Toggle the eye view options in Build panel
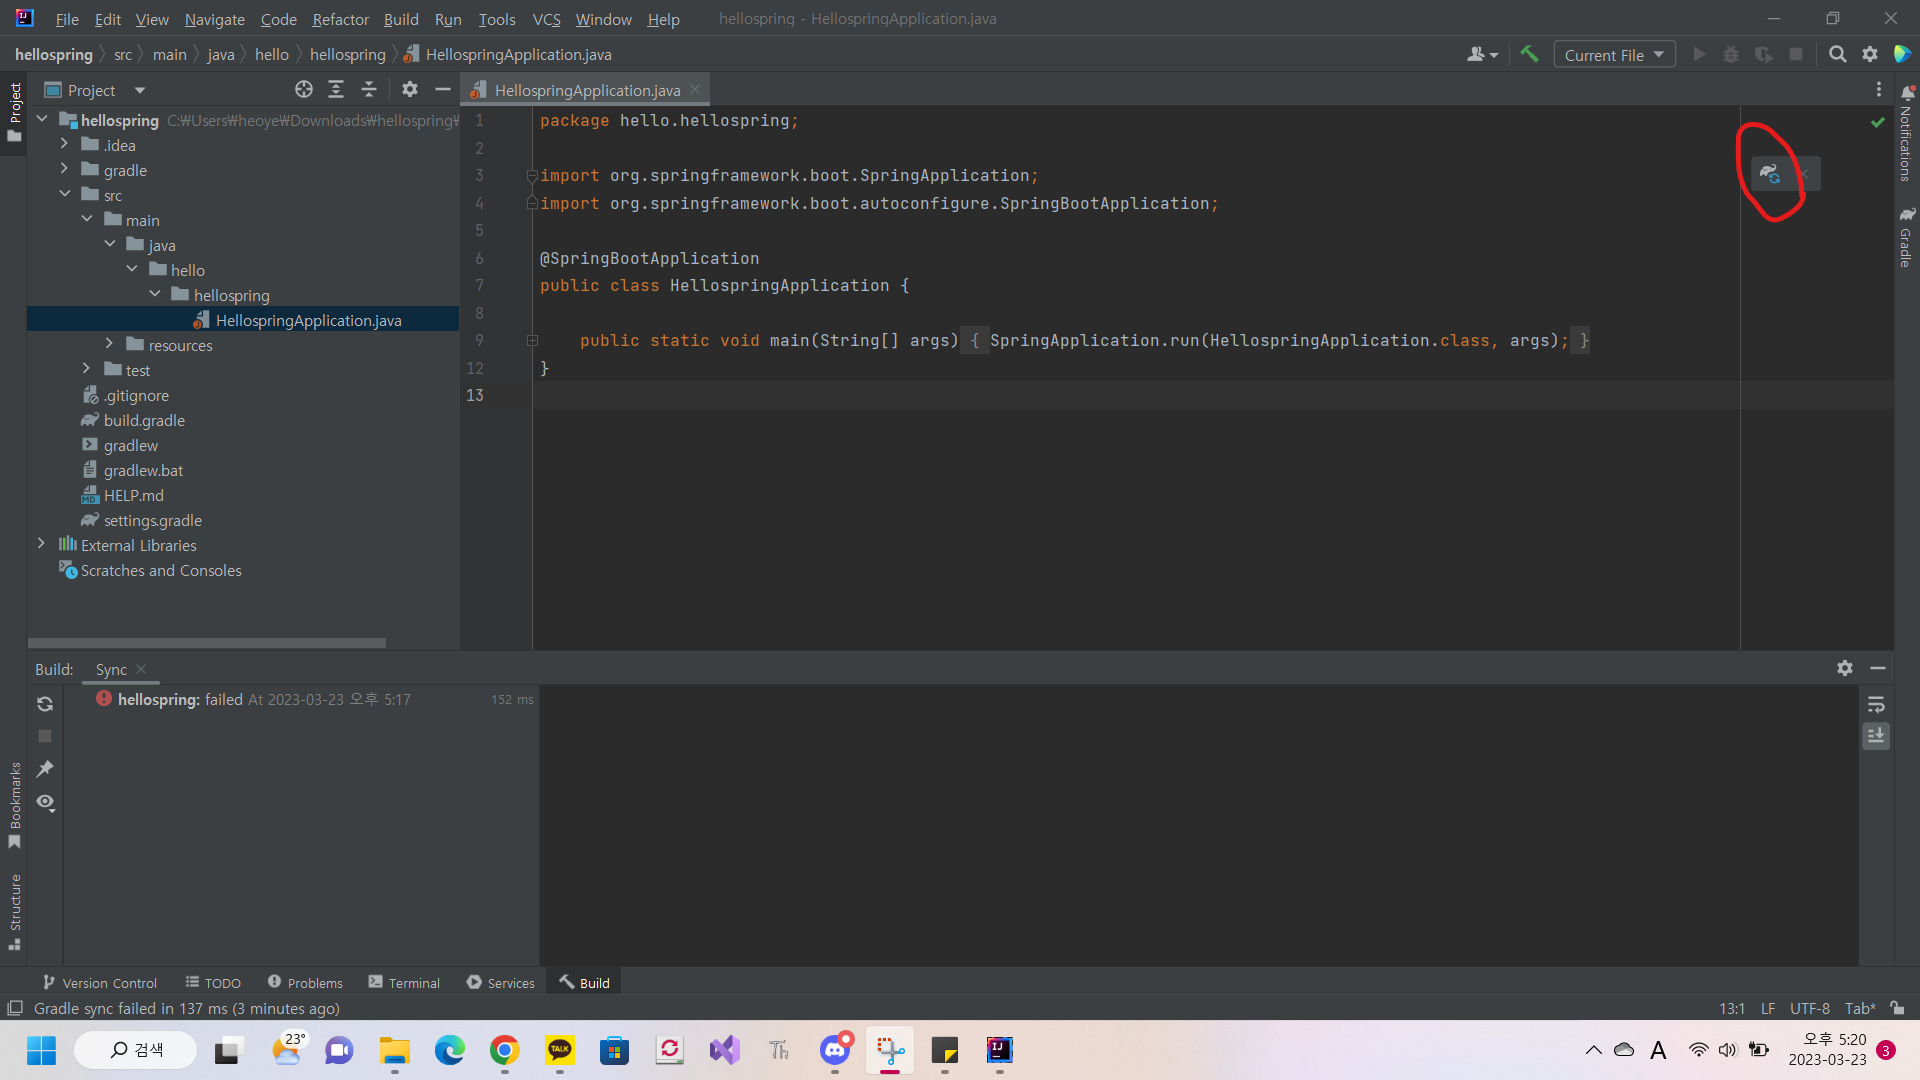 45,802
